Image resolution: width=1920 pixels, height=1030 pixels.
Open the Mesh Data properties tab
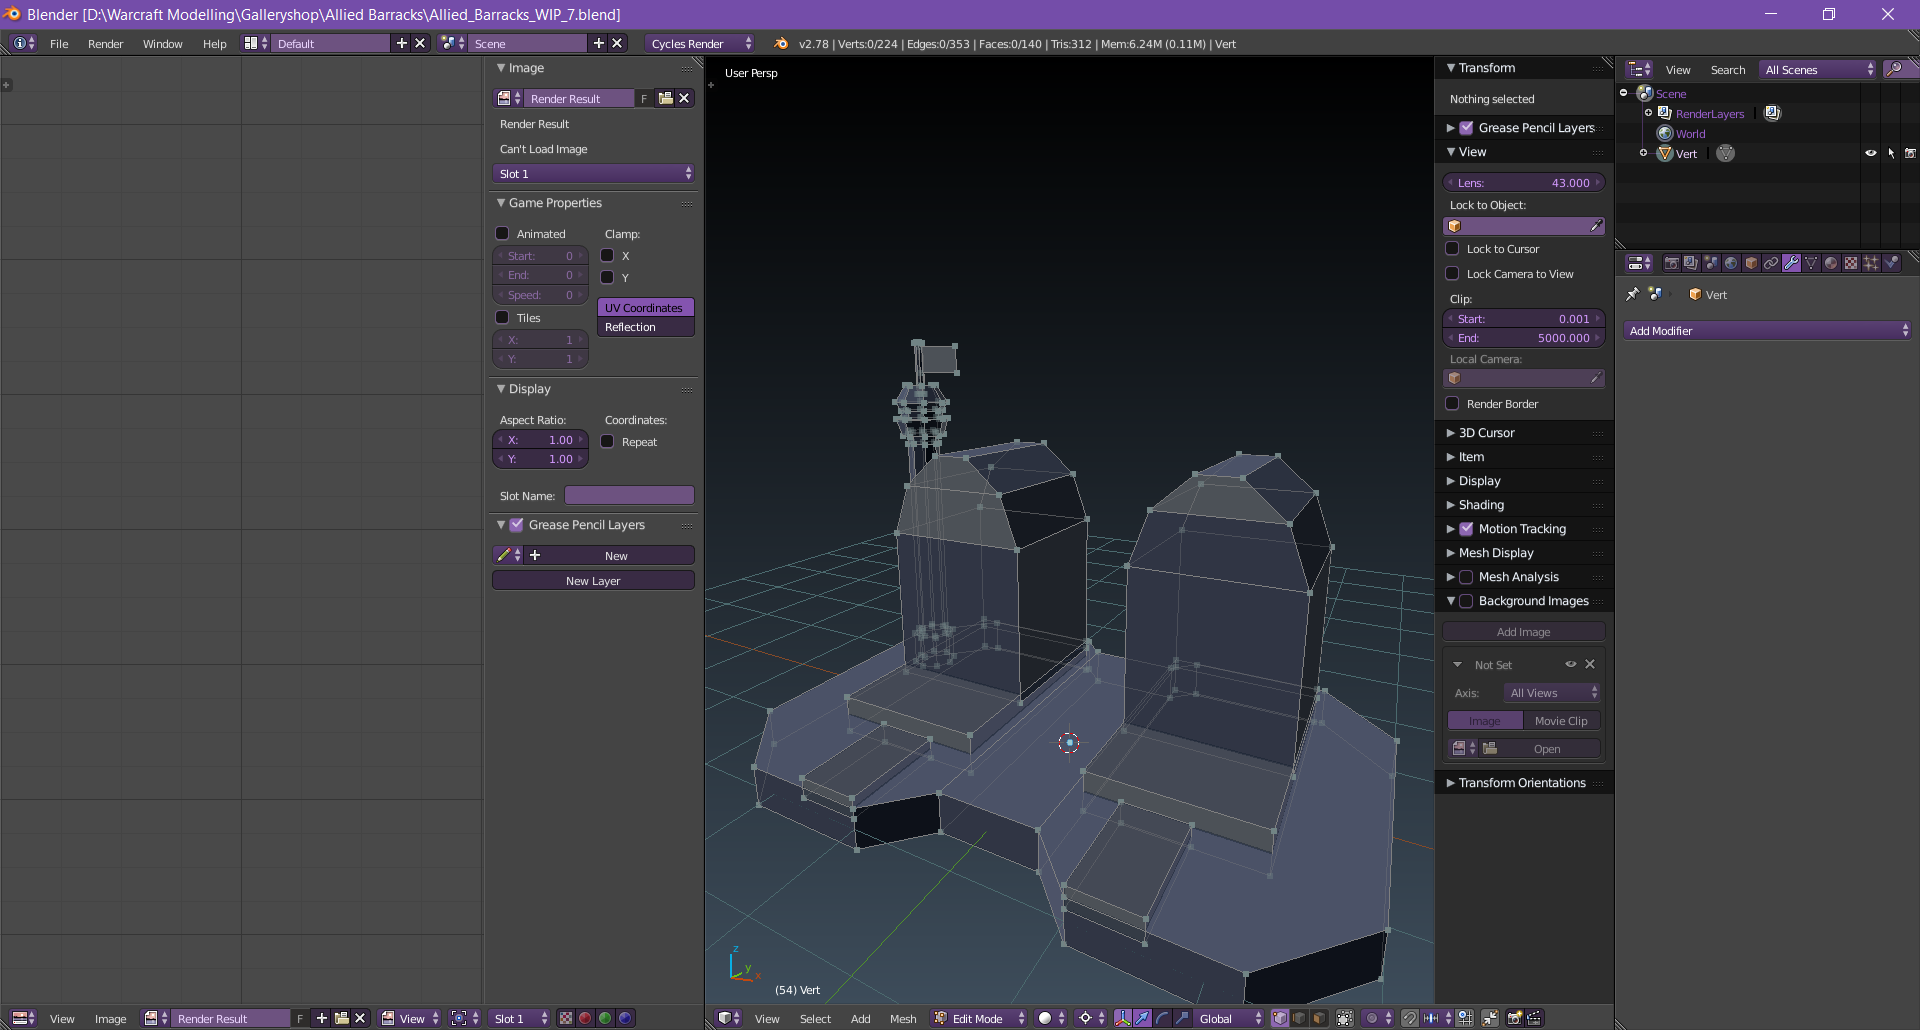pyautogui.click(x=1811, y=263)
